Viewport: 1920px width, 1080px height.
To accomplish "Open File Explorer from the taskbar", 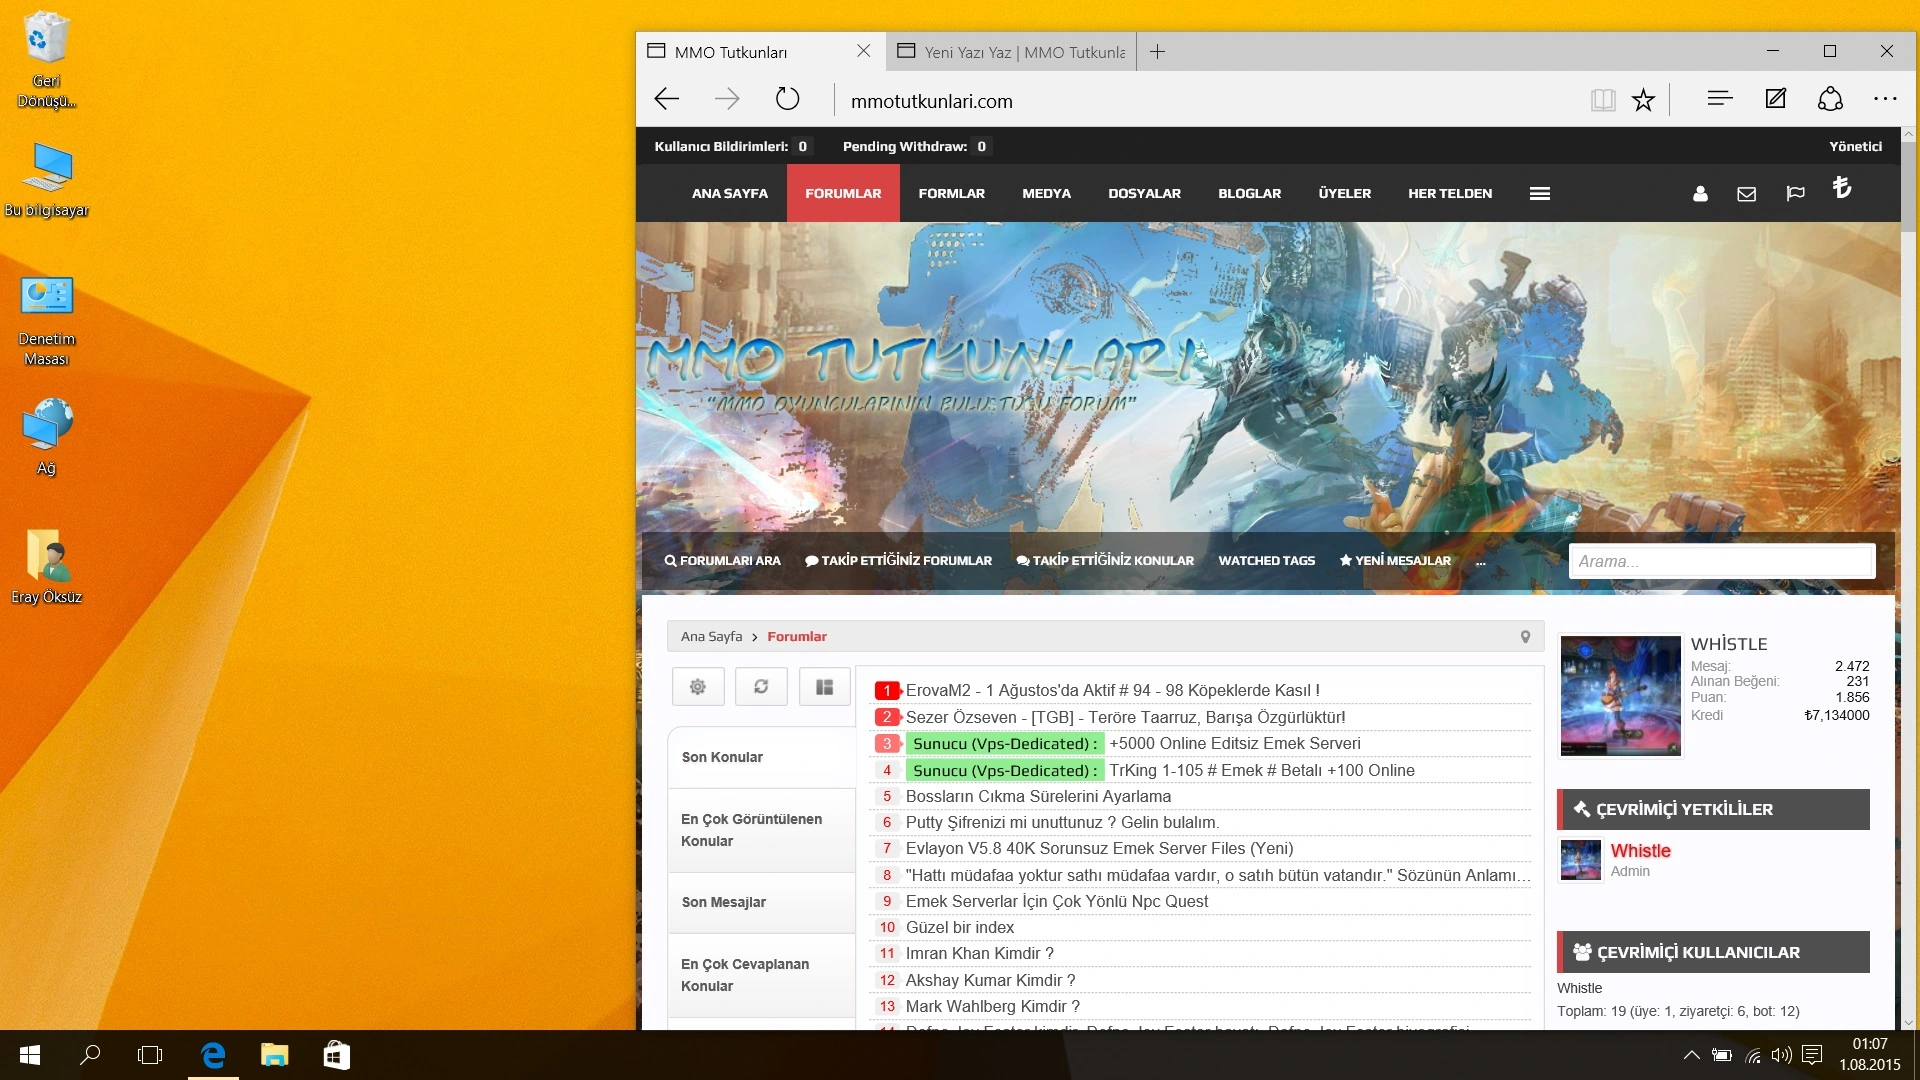I will pos(274,1055).
